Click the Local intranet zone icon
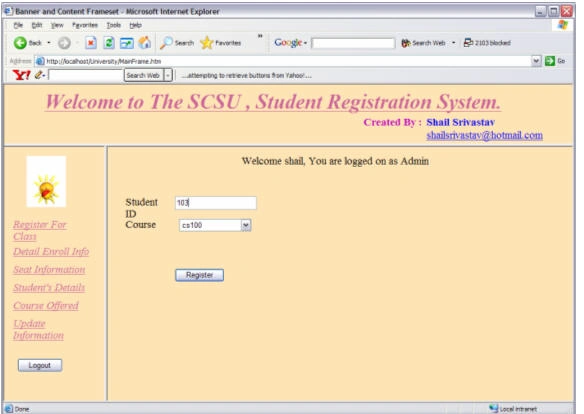Image resolution: width=584 pixels, height=414 pixels. (x=493, y=408)
